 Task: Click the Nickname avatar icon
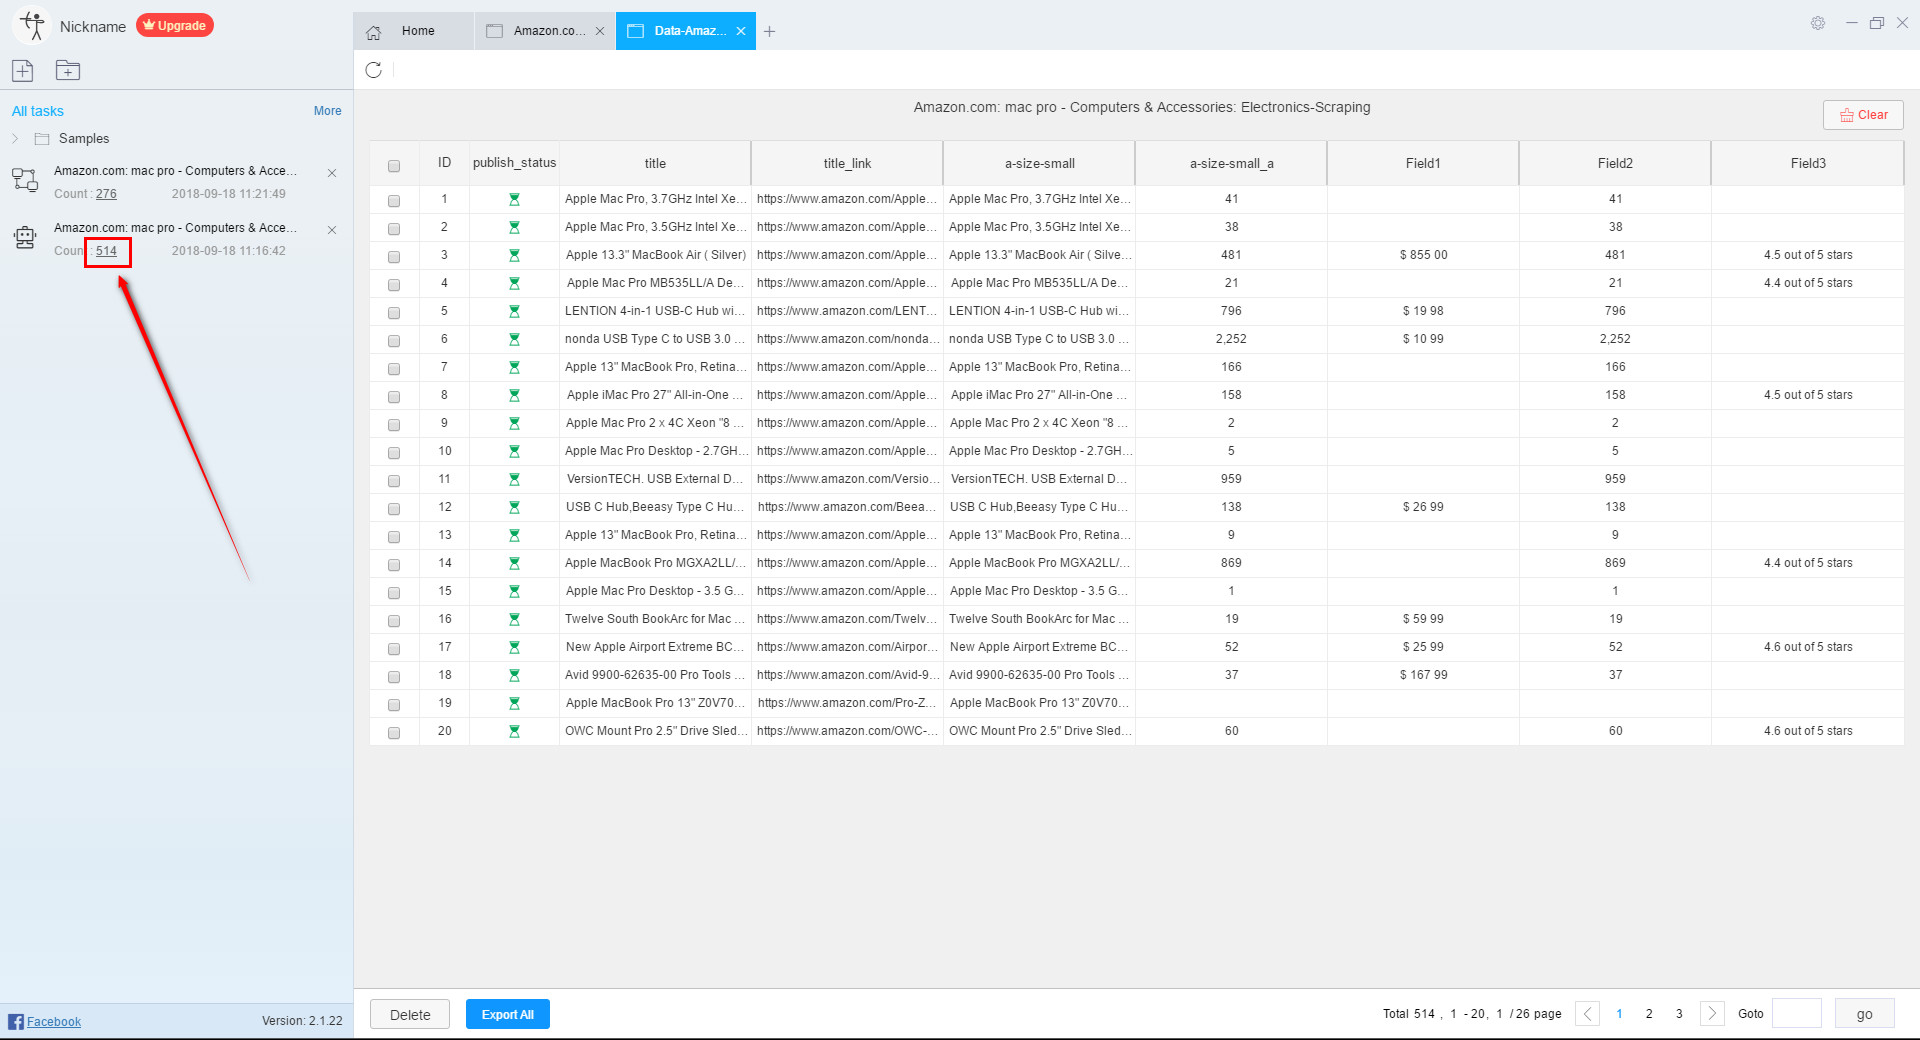point(33,25)
